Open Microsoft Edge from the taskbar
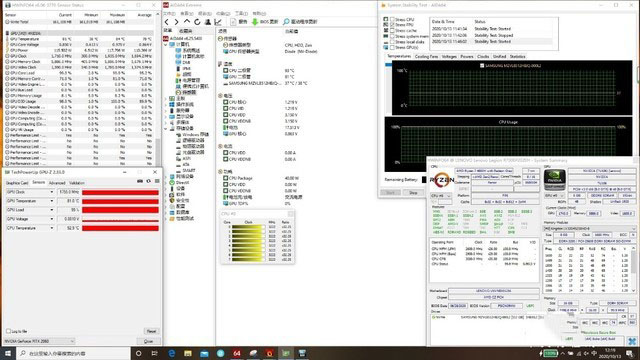Screen dimensions: 640x360 click(x=171, y=353)
